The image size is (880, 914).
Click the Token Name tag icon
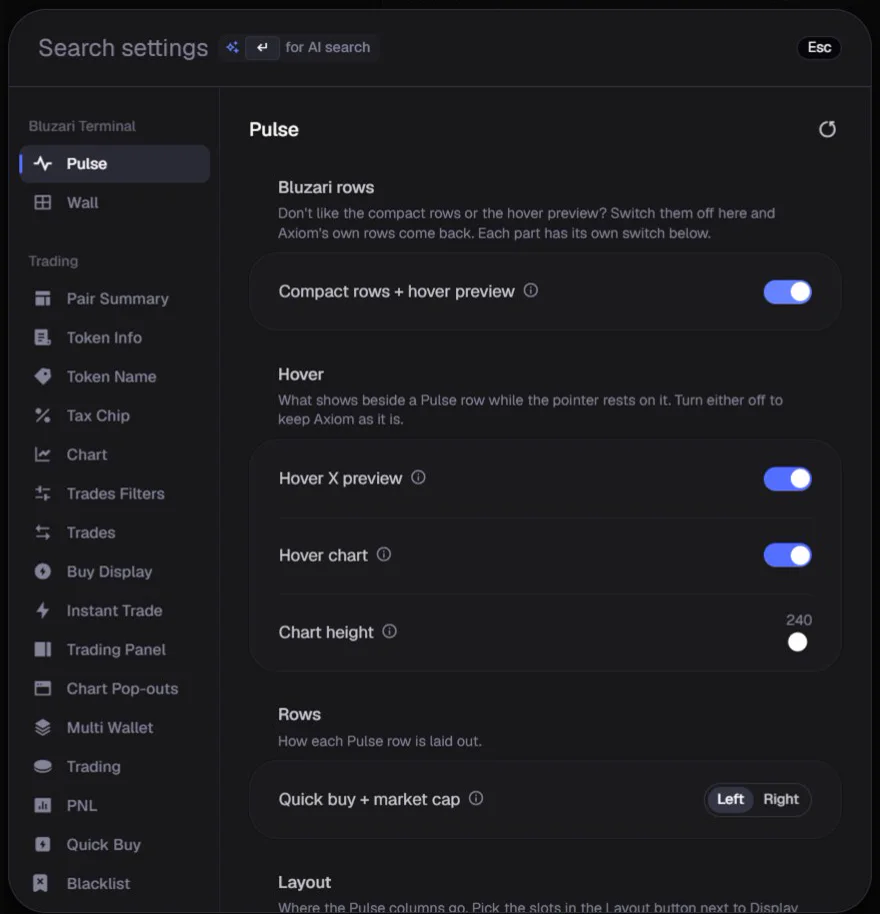(x=43, y=377)
